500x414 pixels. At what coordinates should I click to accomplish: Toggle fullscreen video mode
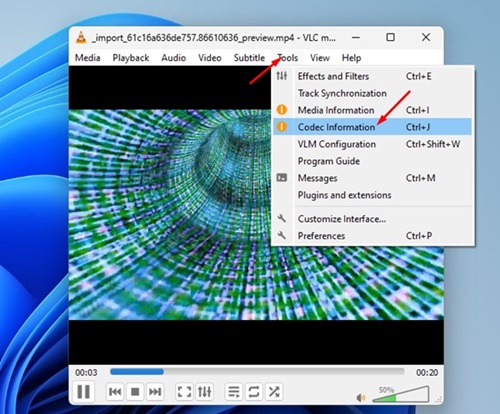point(184,392)
